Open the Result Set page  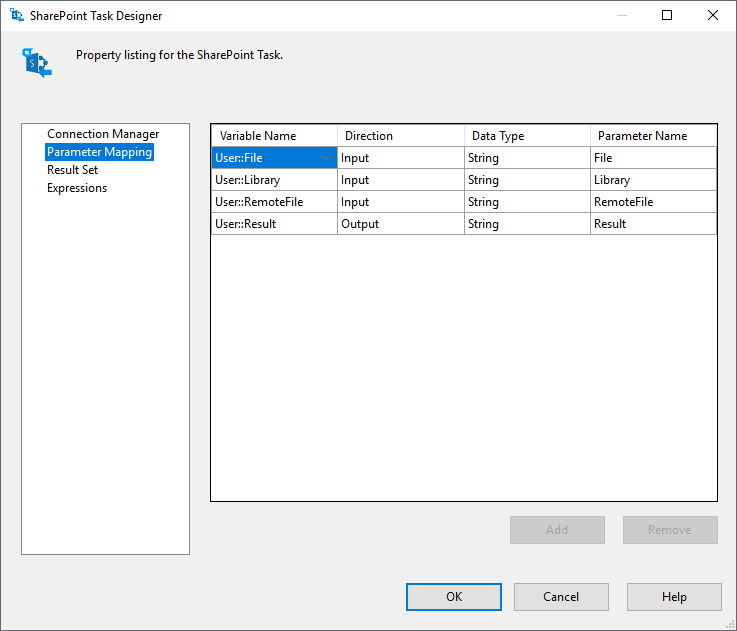point(72,170)
